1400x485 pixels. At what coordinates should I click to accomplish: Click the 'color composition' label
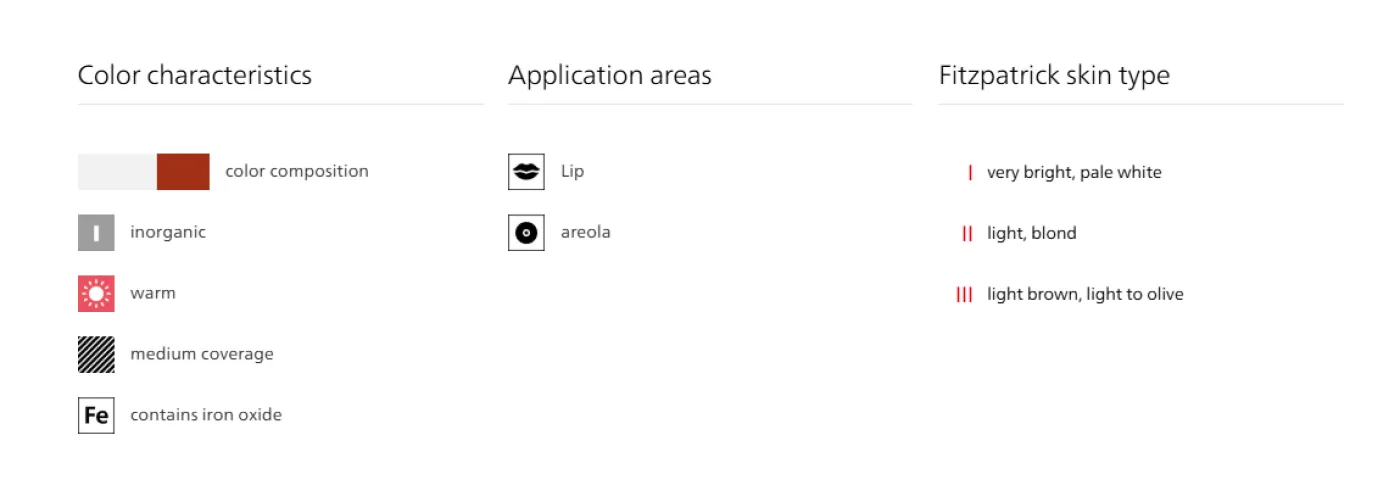tap(297, 172)
